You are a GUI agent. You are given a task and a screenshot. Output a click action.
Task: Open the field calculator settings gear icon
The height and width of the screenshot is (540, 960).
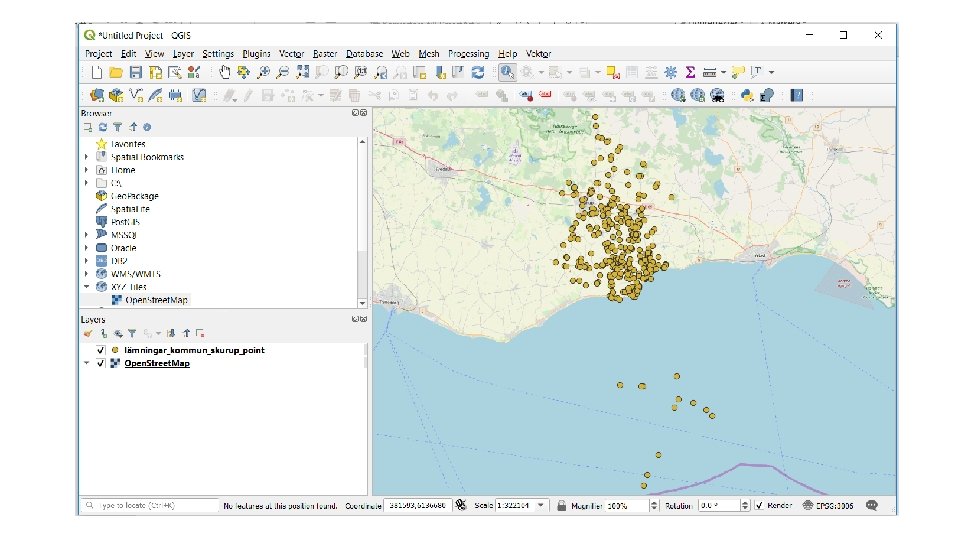(670, 72)
